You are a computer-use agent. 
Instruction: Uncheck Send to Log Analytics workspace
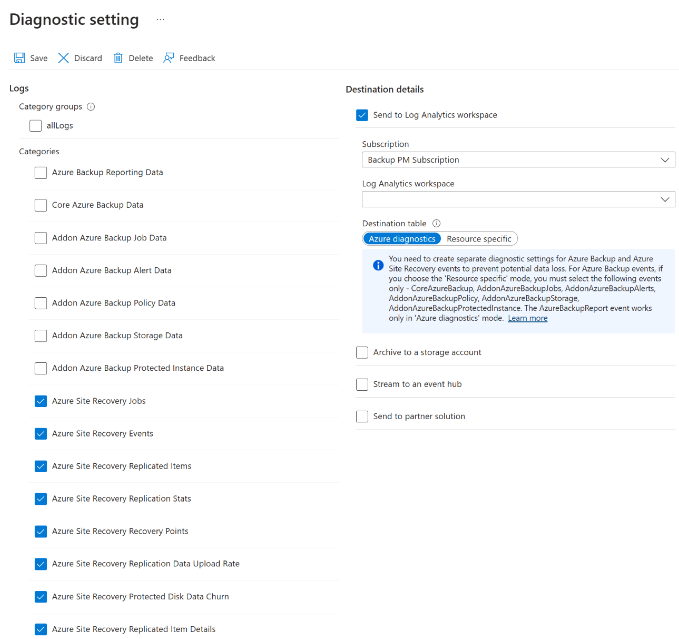click(362, 115)
